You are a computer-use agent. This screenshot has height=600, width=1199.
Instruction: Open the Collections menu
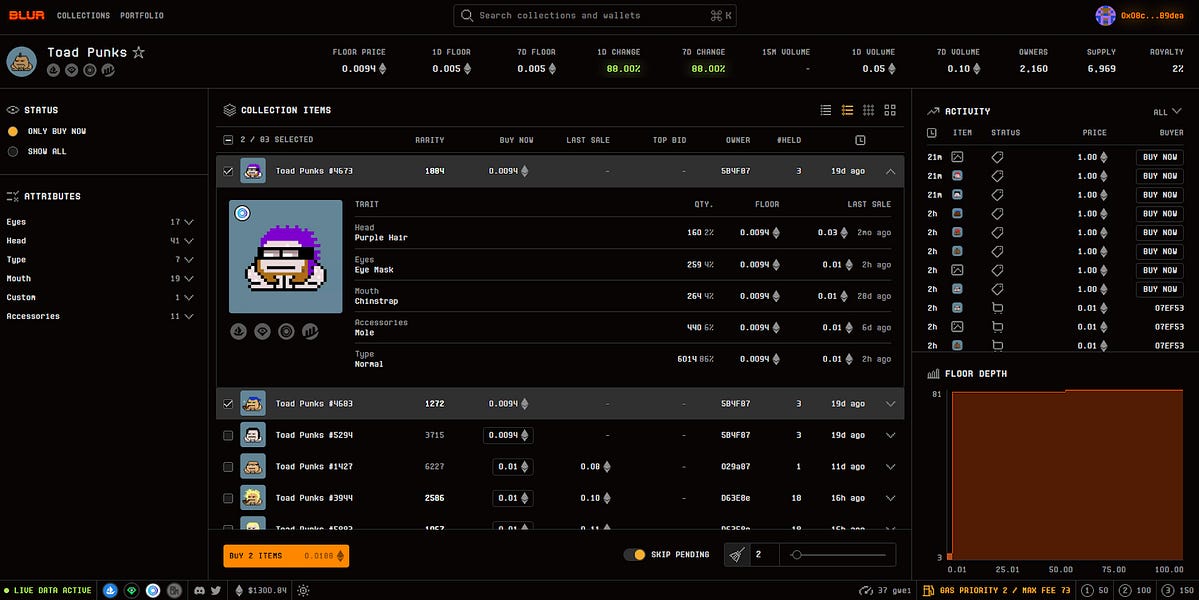coord(83,16)
